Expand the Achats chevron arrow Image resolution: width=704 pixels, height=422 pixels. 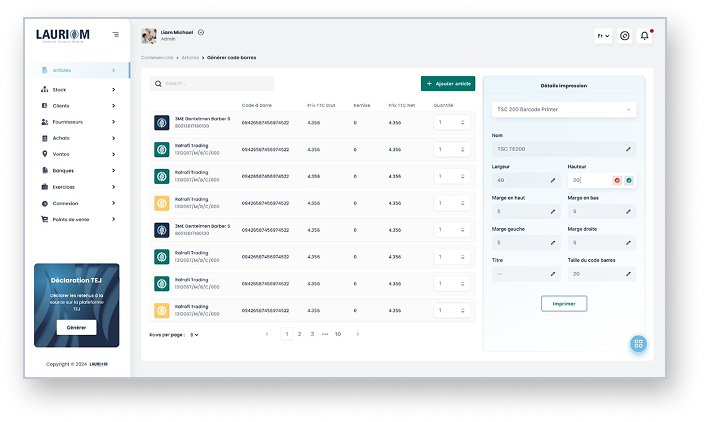pyautogui.click(x=114, y=138)
